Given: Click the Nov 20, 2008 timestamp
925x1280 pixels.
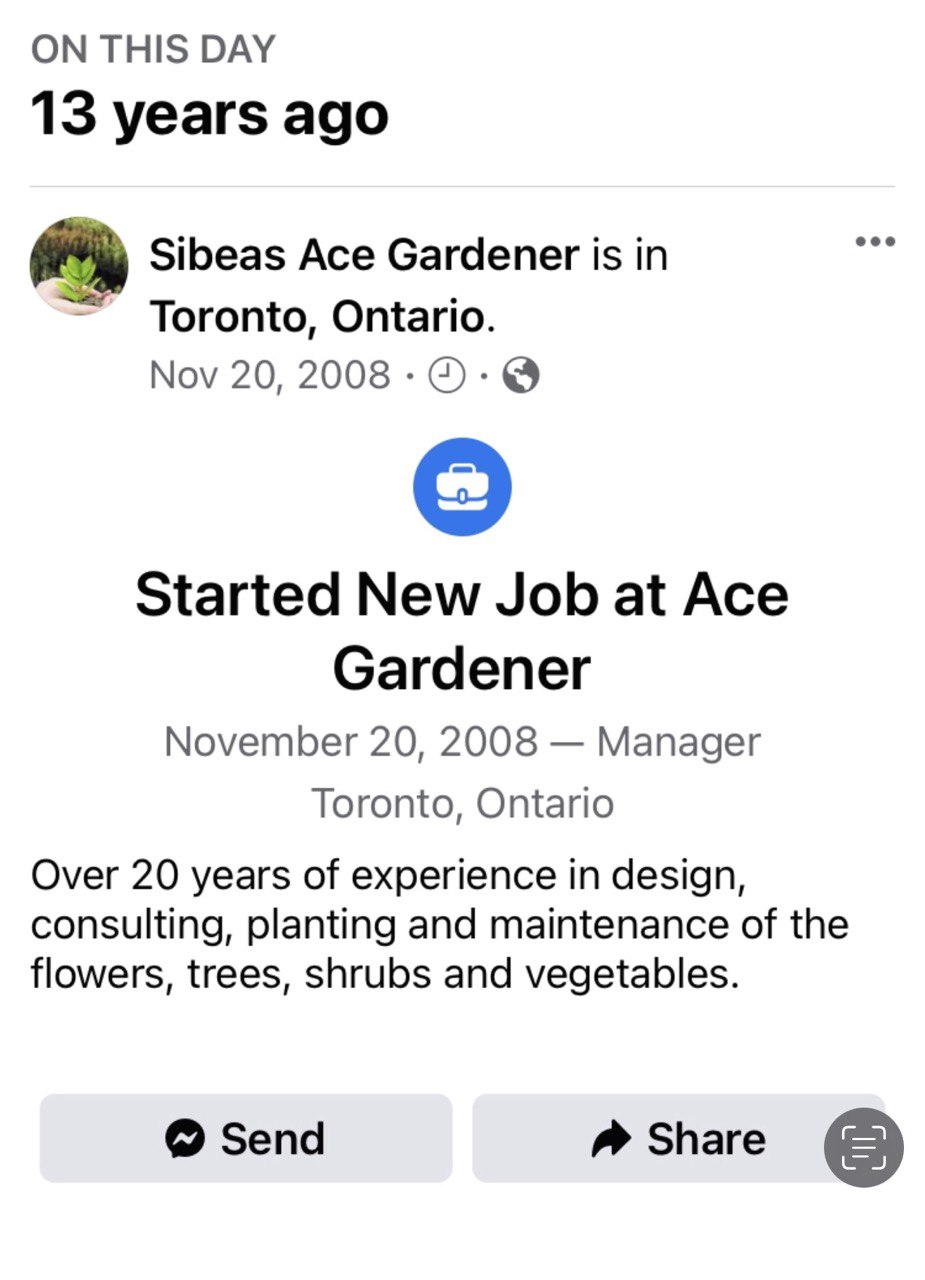Looking at the screenshot, I should [x=270, y=376].
